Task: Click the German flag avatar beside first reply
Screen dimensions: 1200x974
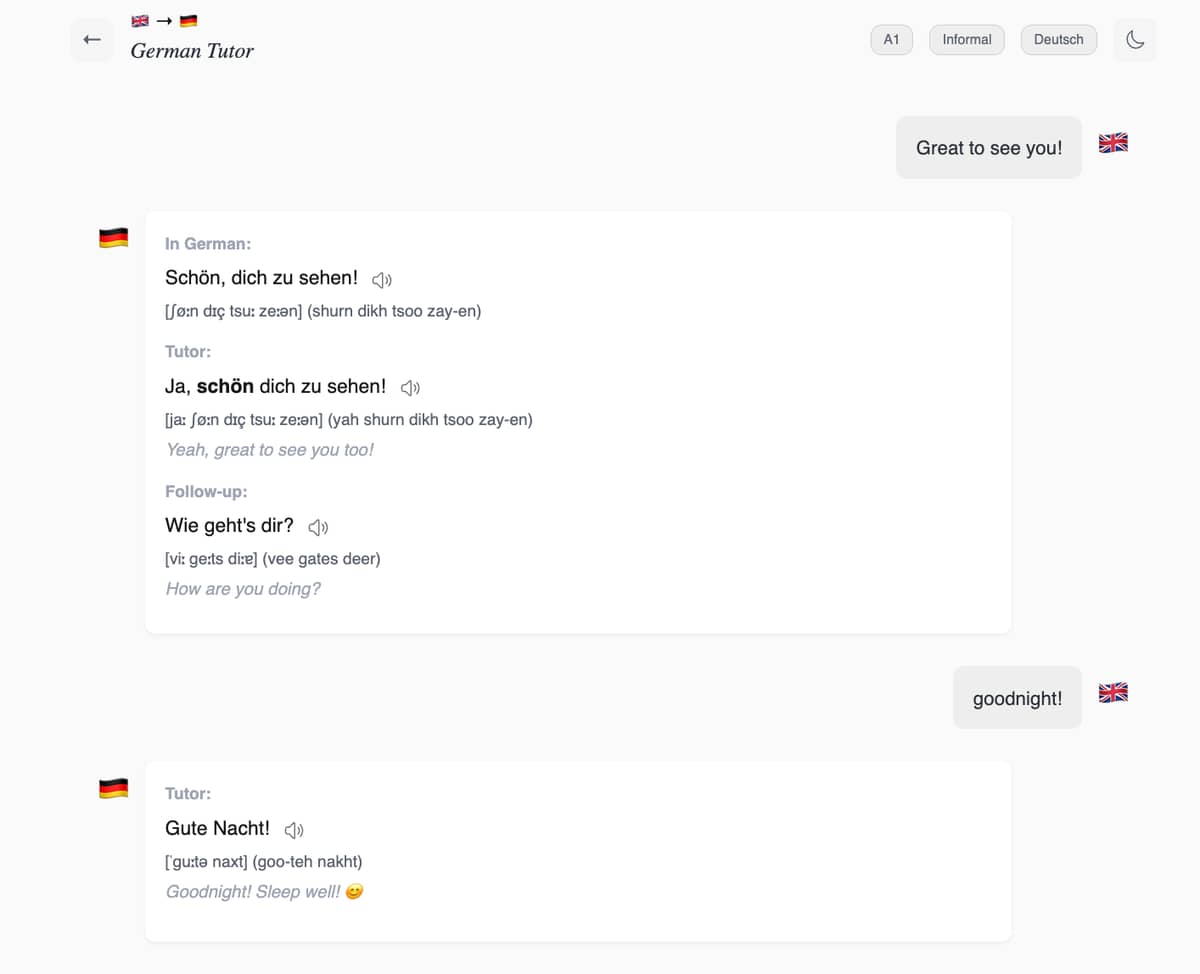Action: [x=114, y=238]
